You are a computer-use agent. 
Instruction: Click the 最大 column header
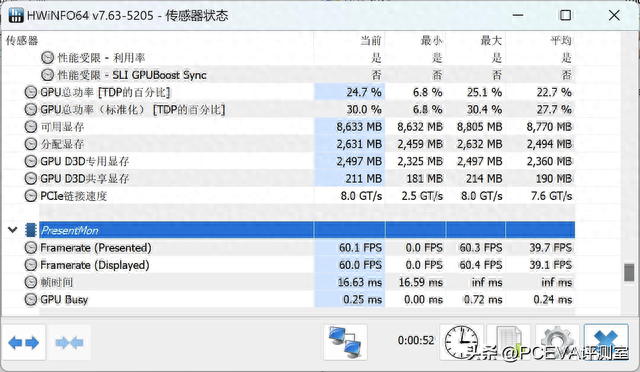coord(491,40)
